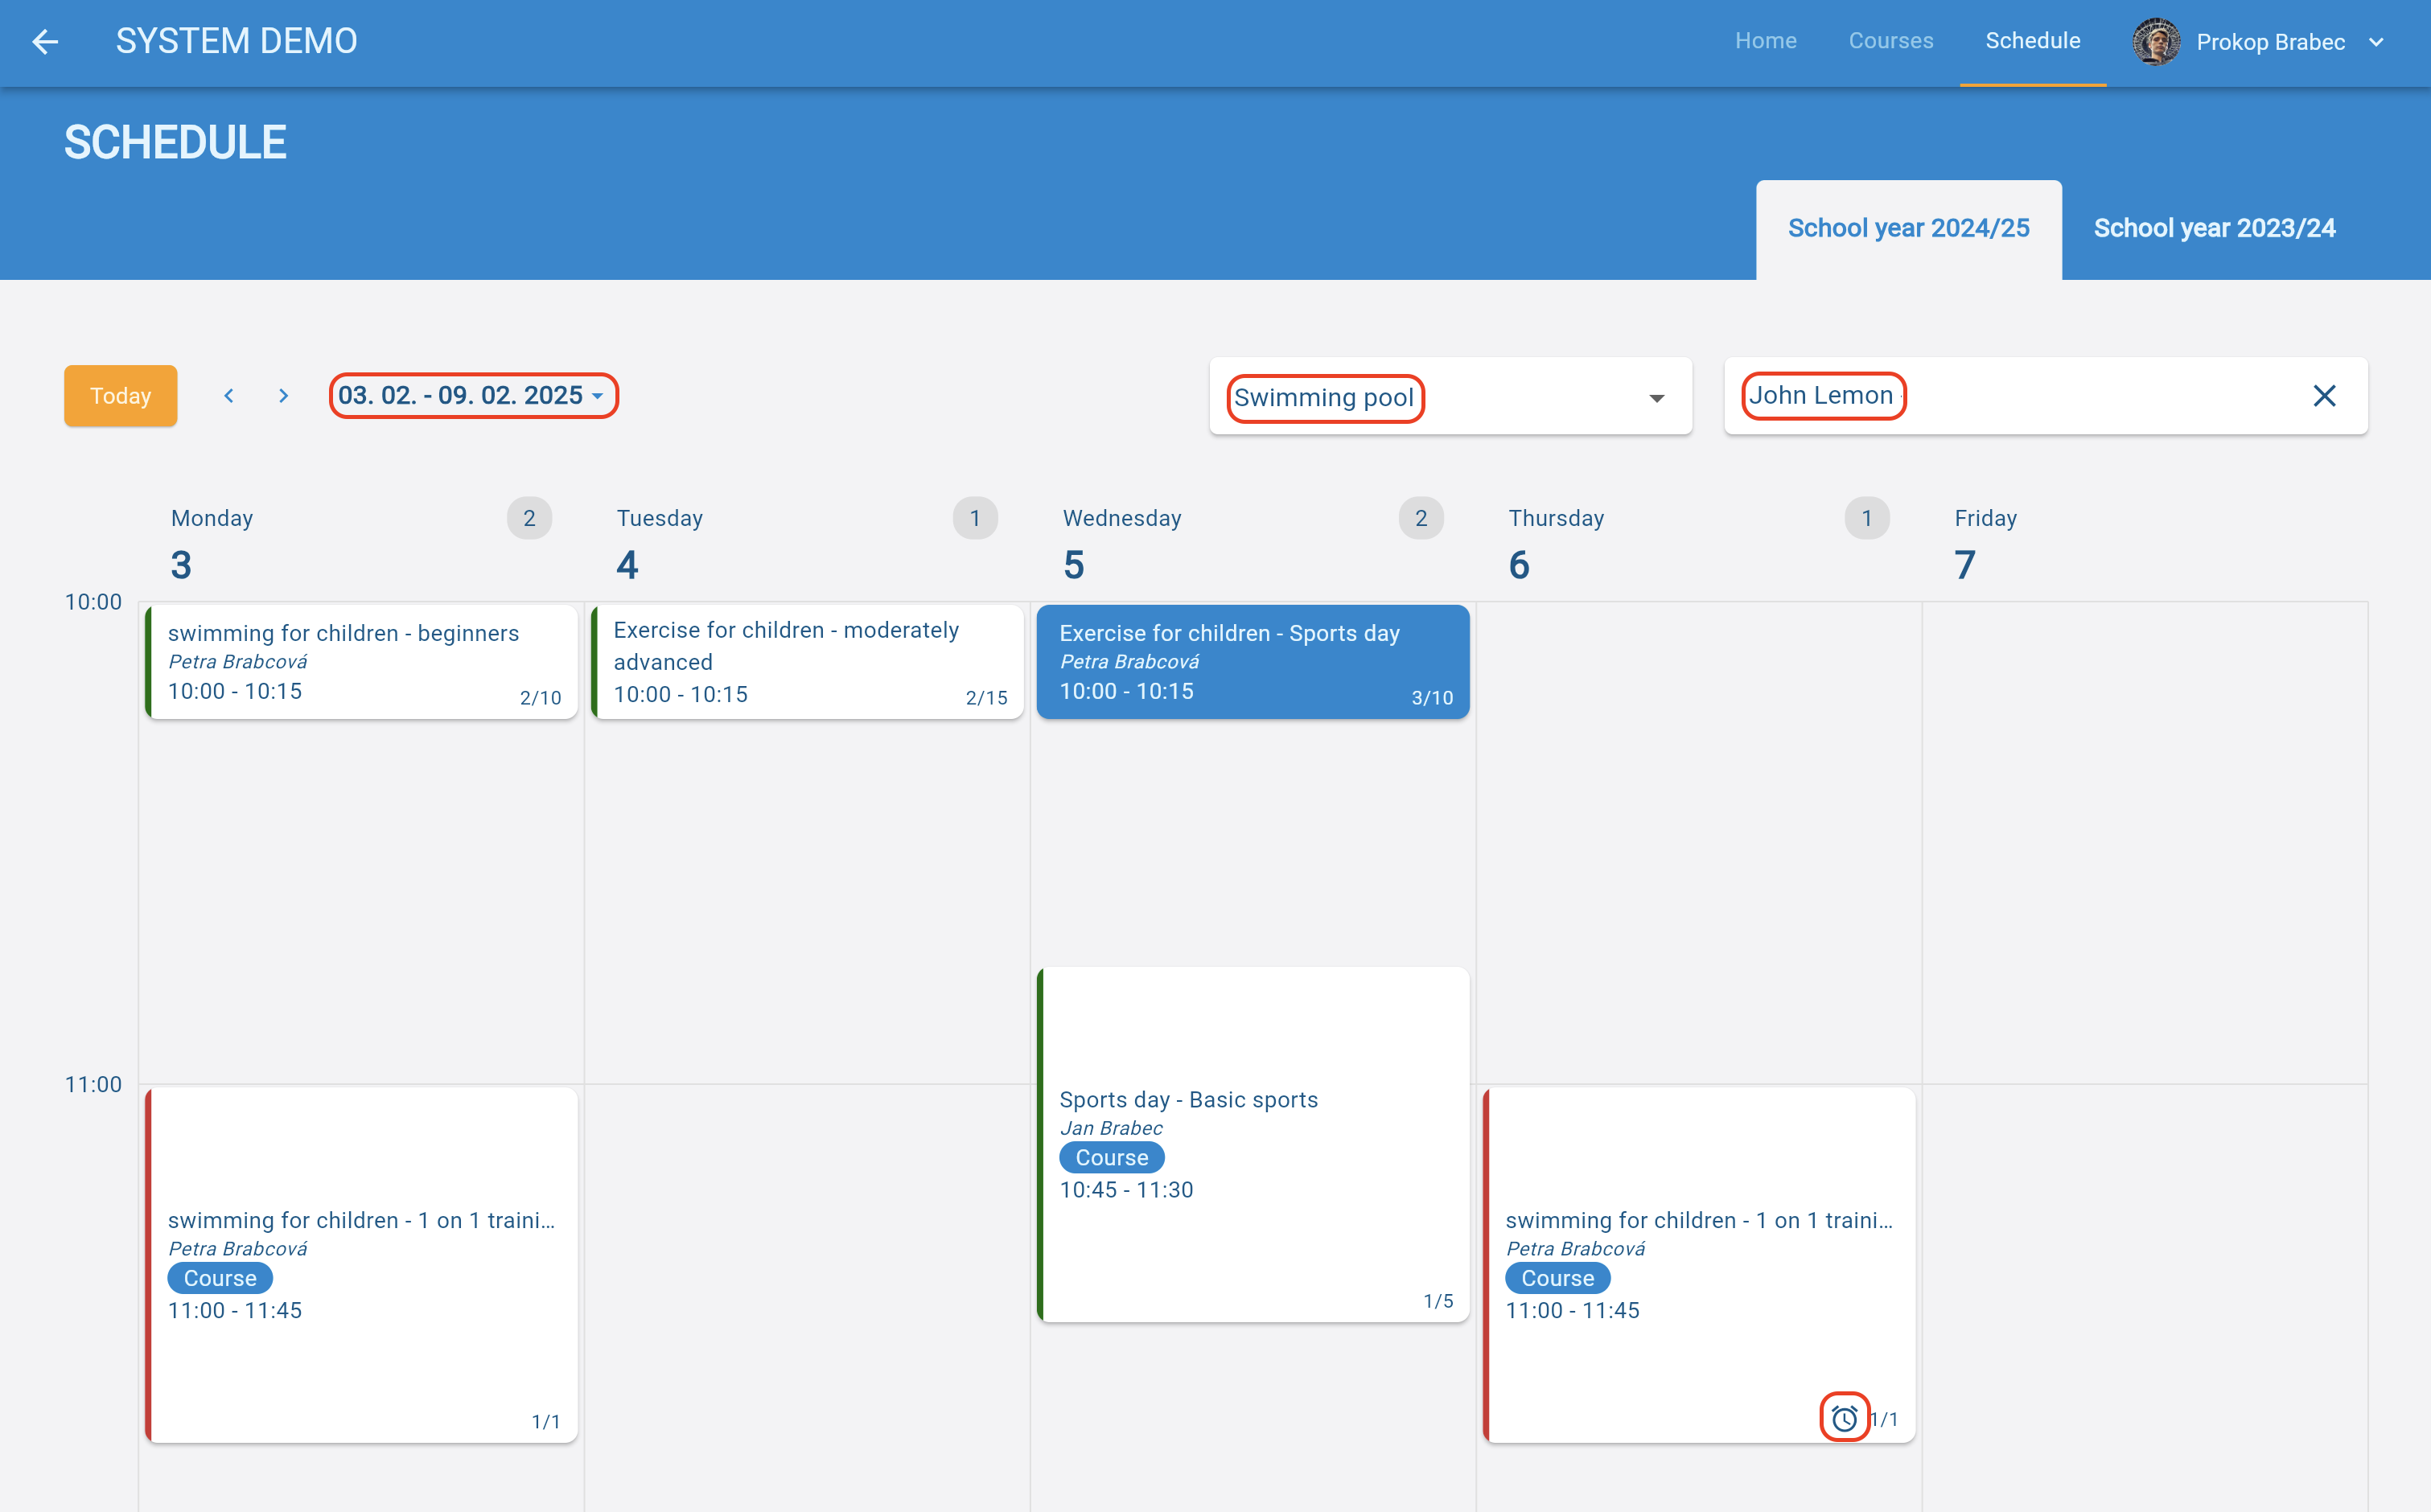Click the alarm clock icon on Thursday lesson
Screen dimensions: 2431x1512
pos(1844,1418)
